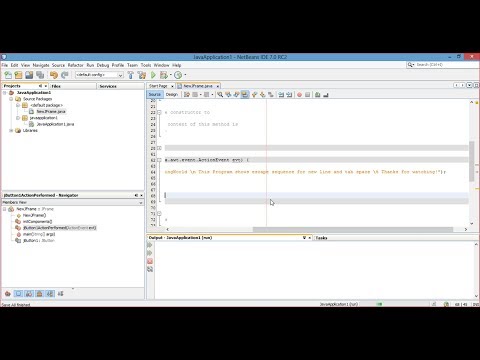Screen dimensions: 480x360
Task: Click the Settings icon in Output panel
Action: click(x=150, y=269)
